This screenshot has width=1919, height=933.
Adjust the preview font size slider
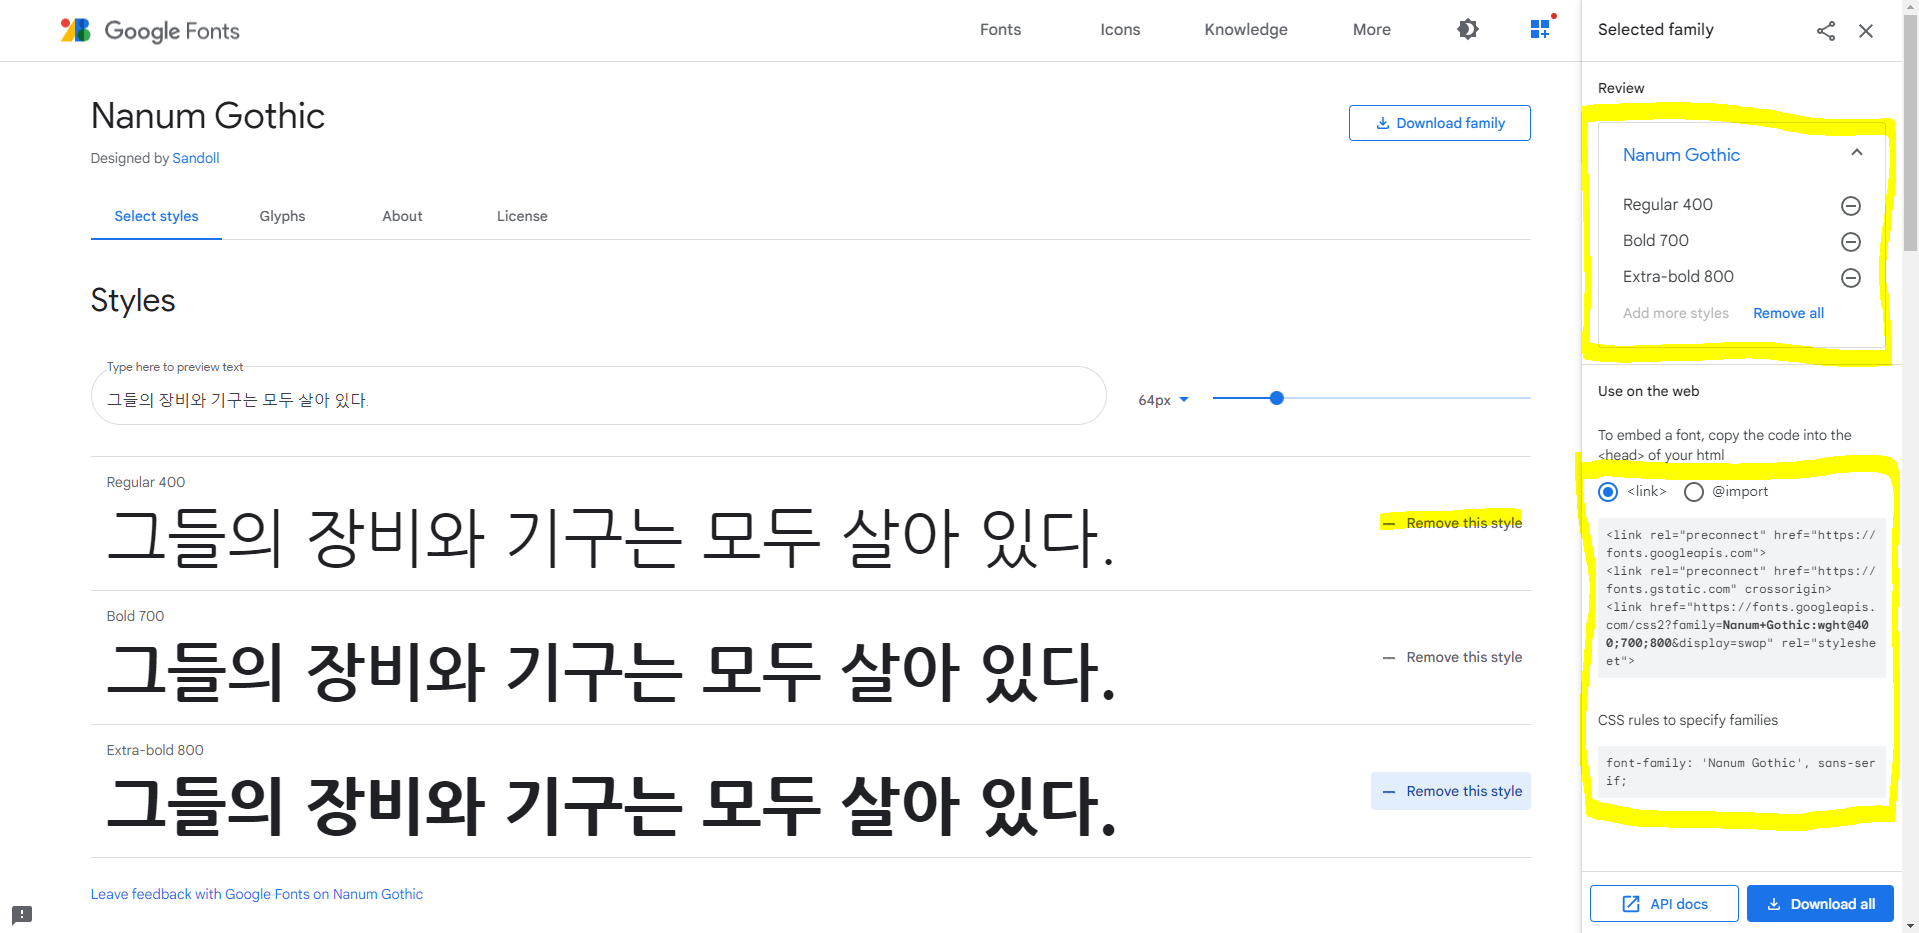pyautogui.click(x=1276, y=398)
